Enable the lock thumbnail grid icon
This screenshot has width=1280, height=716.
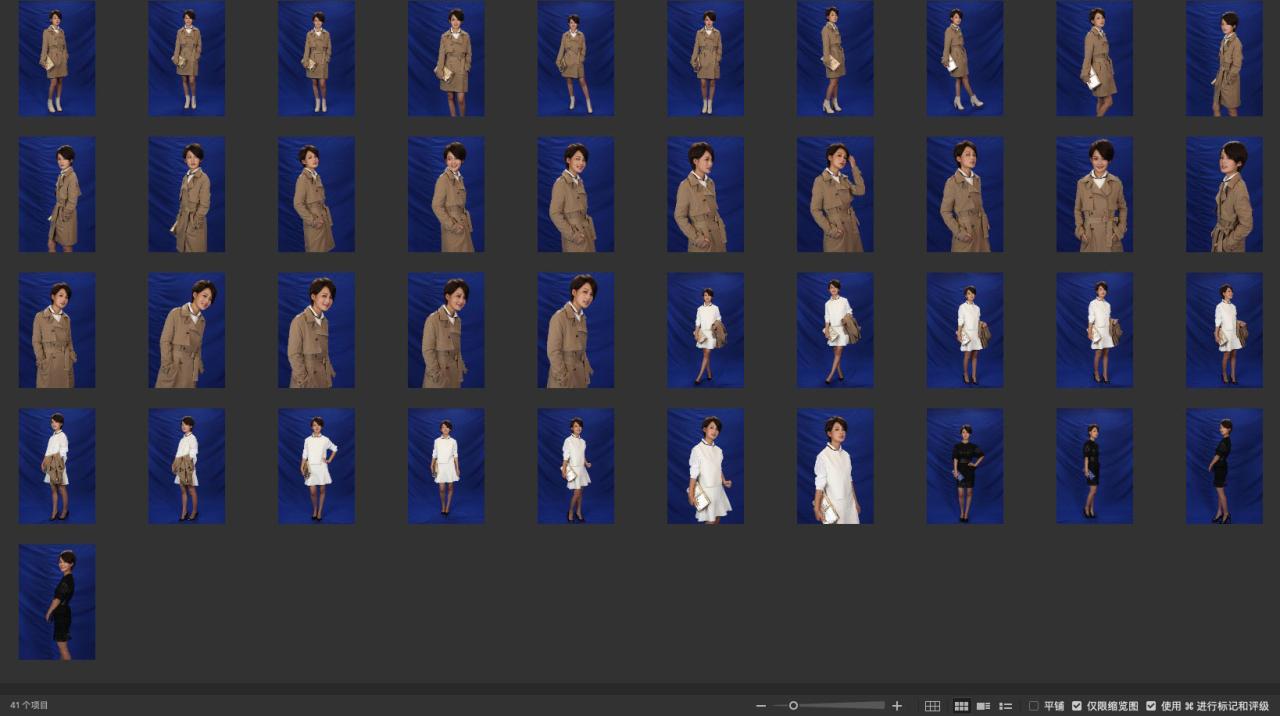[932, 706]
